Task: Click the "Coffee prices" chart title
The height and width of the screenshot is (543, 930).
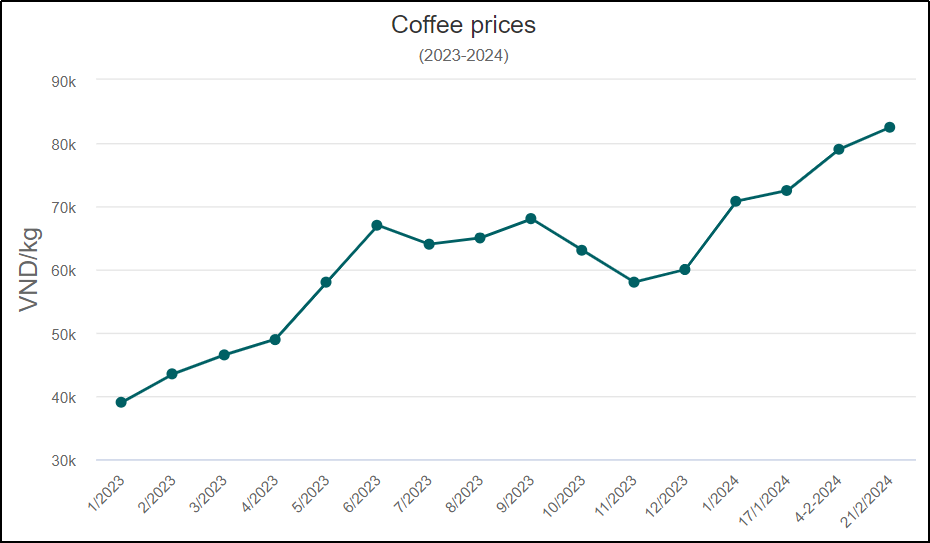Action: coord(464,25)
